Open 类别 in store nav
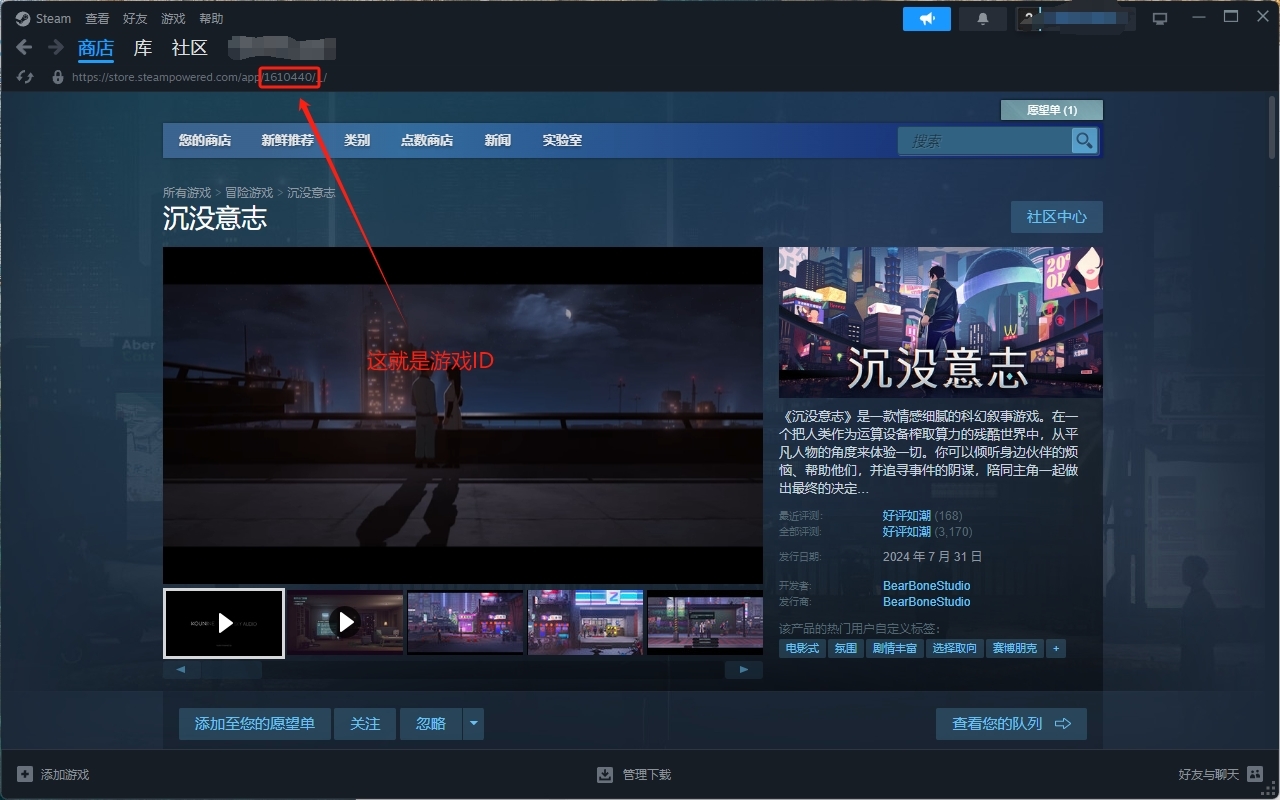Viewport: 1280px width, 800px height. 357,140
